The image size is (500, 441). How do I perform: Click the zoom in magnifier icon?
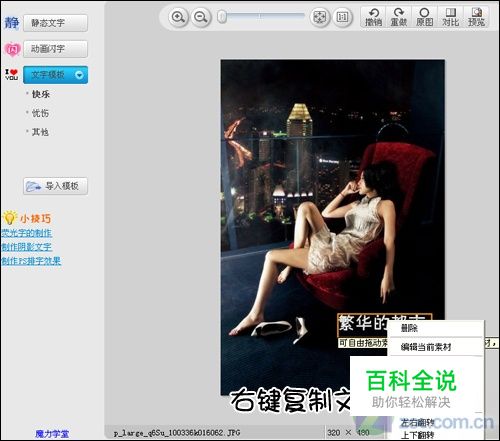tap(178, 17)
